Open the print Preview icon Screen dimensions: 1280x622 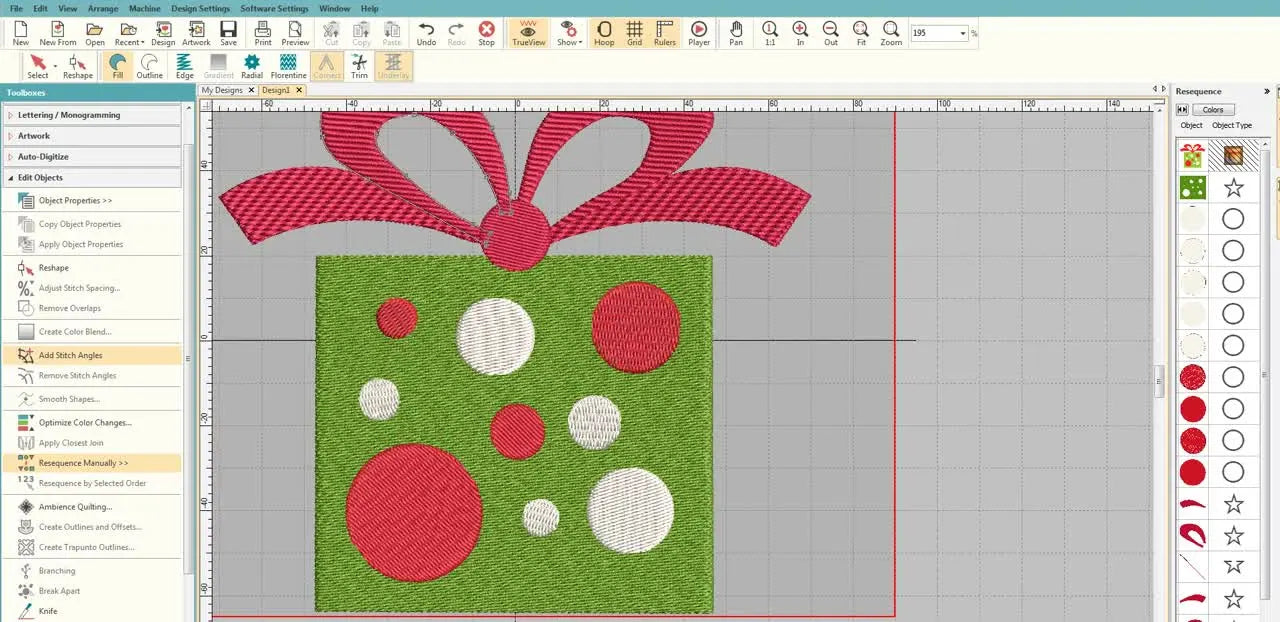(295, 34)
